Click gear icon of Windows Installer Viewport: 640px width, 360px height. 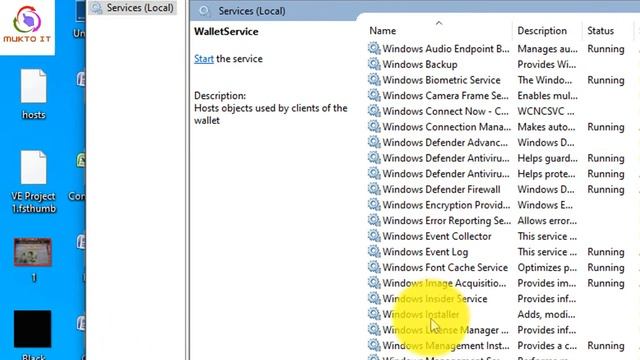pos(374,314)
